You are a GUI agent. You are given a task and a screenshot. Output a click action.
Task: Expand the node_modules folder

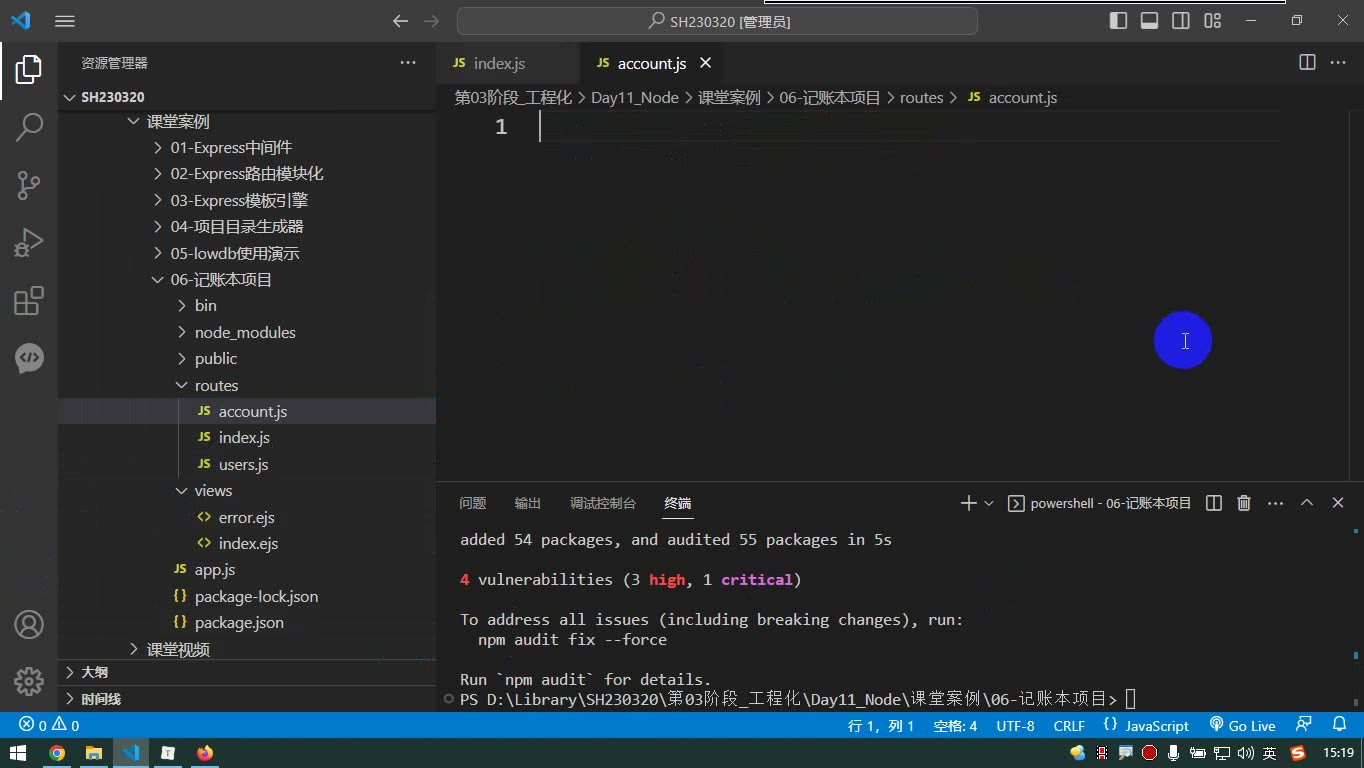(x=246, y=332)
